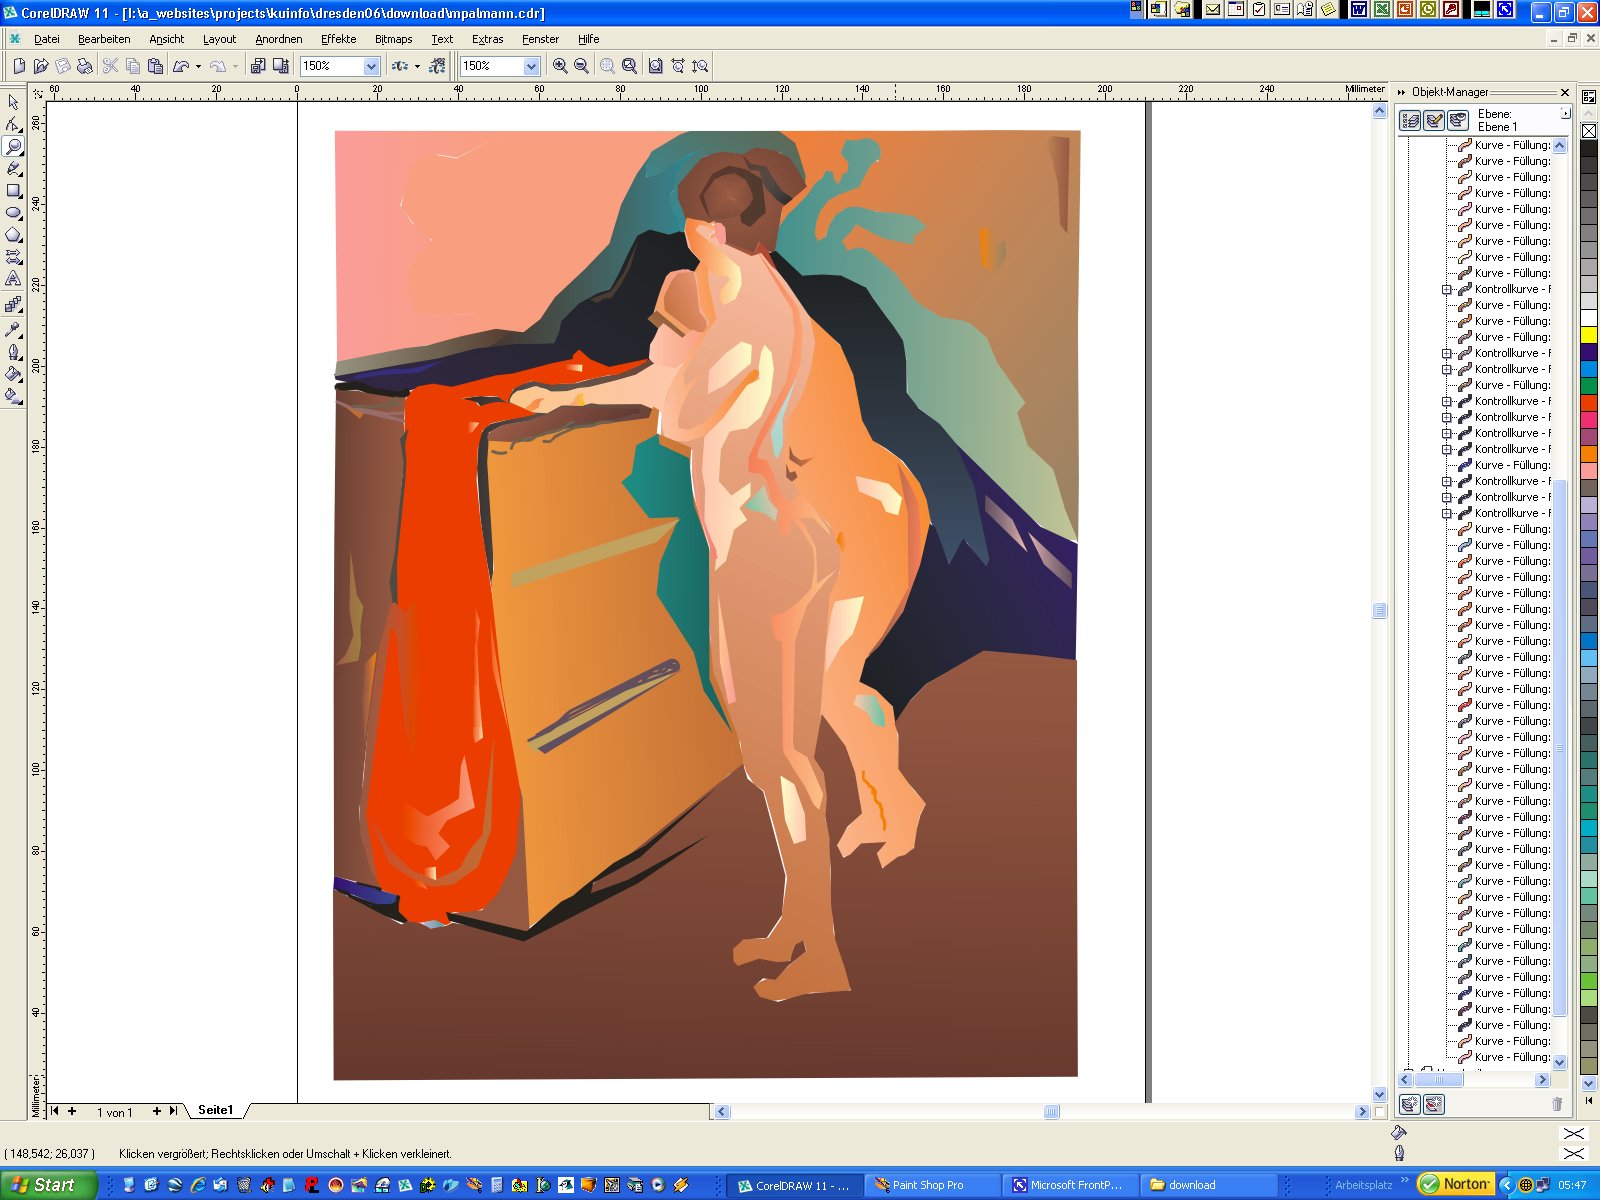
Task: Open the first 150% zoom dropdown
Action: click(x=371, y=66)
